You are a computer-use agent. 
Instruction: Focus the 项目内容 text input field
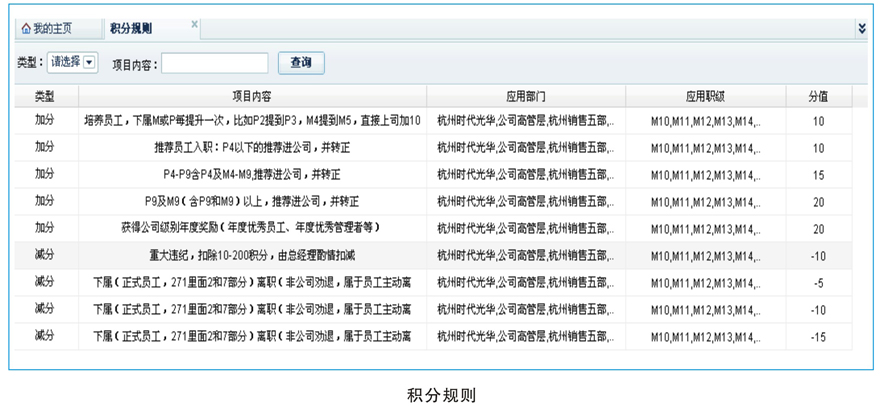214,63
